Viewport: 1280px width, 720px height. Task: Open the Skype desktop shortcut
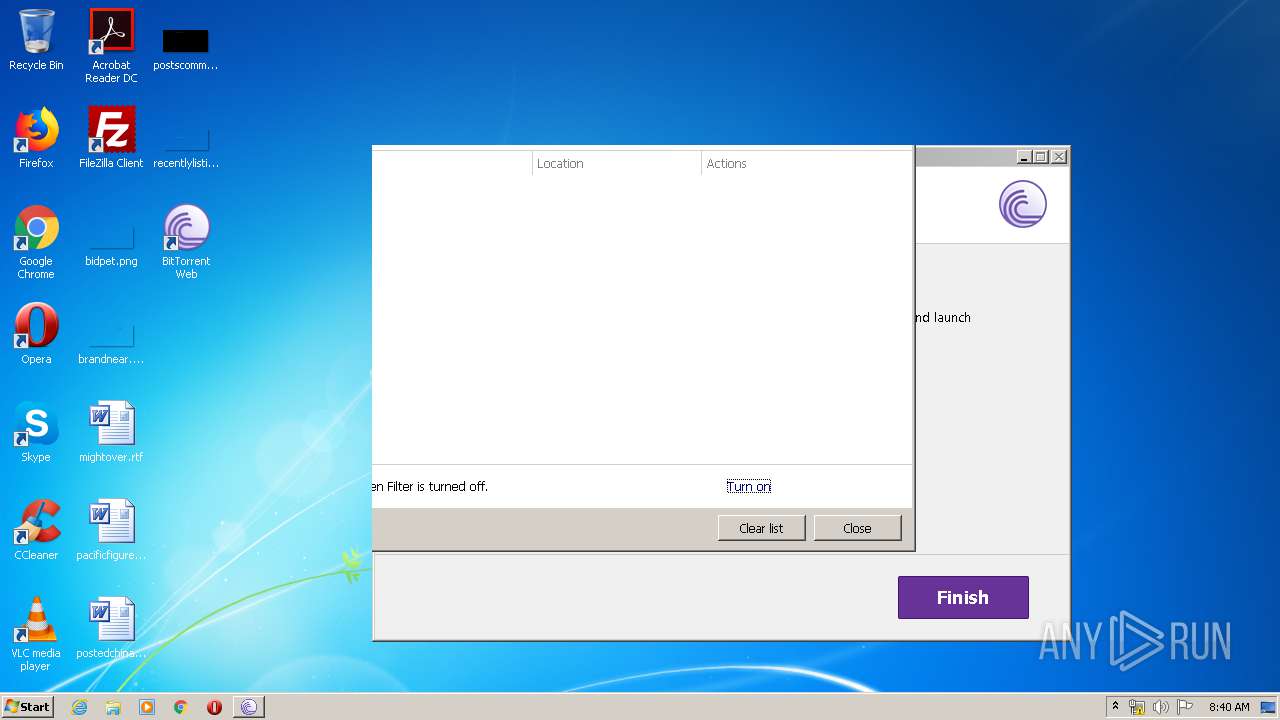[36, 432]
